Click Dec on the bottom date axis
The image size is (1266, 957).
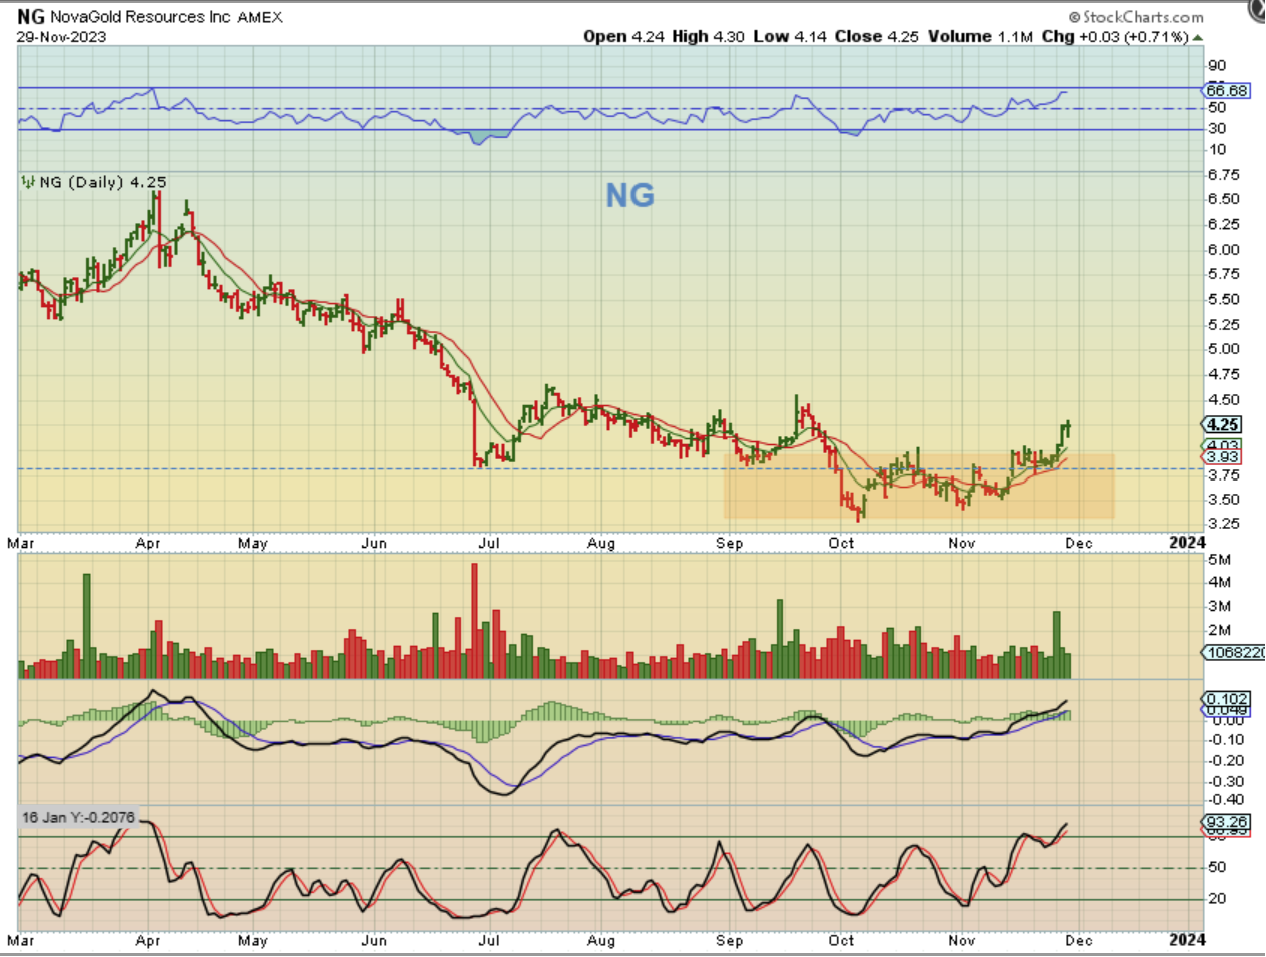pos(1079,941)
